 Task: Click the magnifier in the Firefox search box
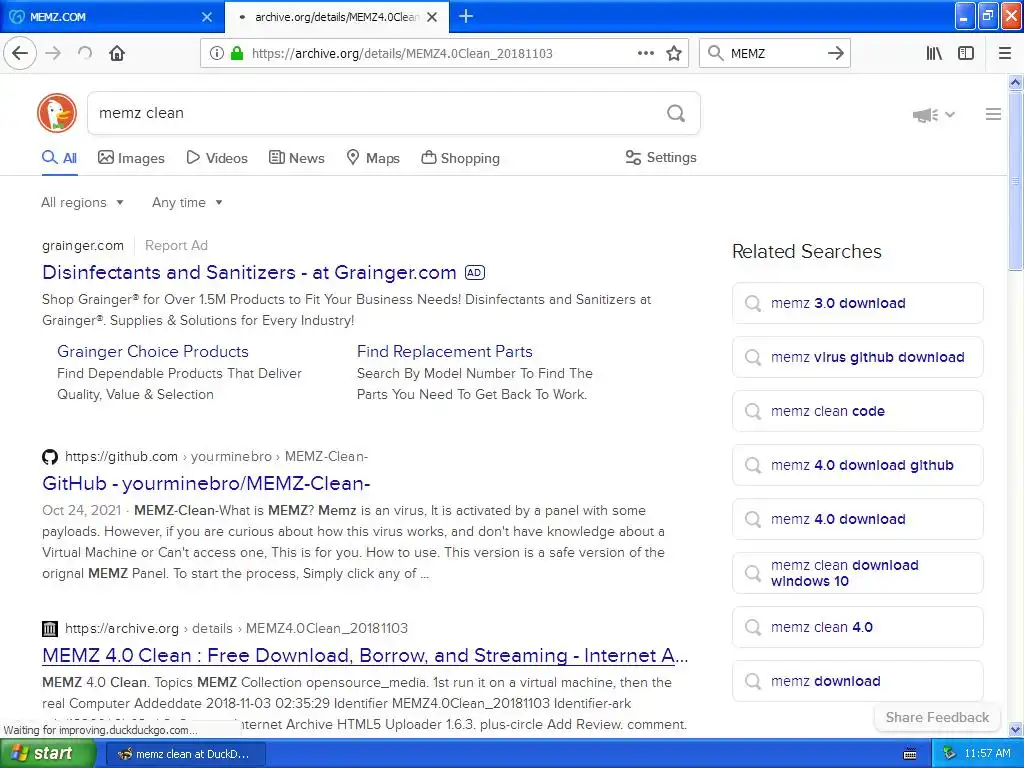click(x=716, y=53)
